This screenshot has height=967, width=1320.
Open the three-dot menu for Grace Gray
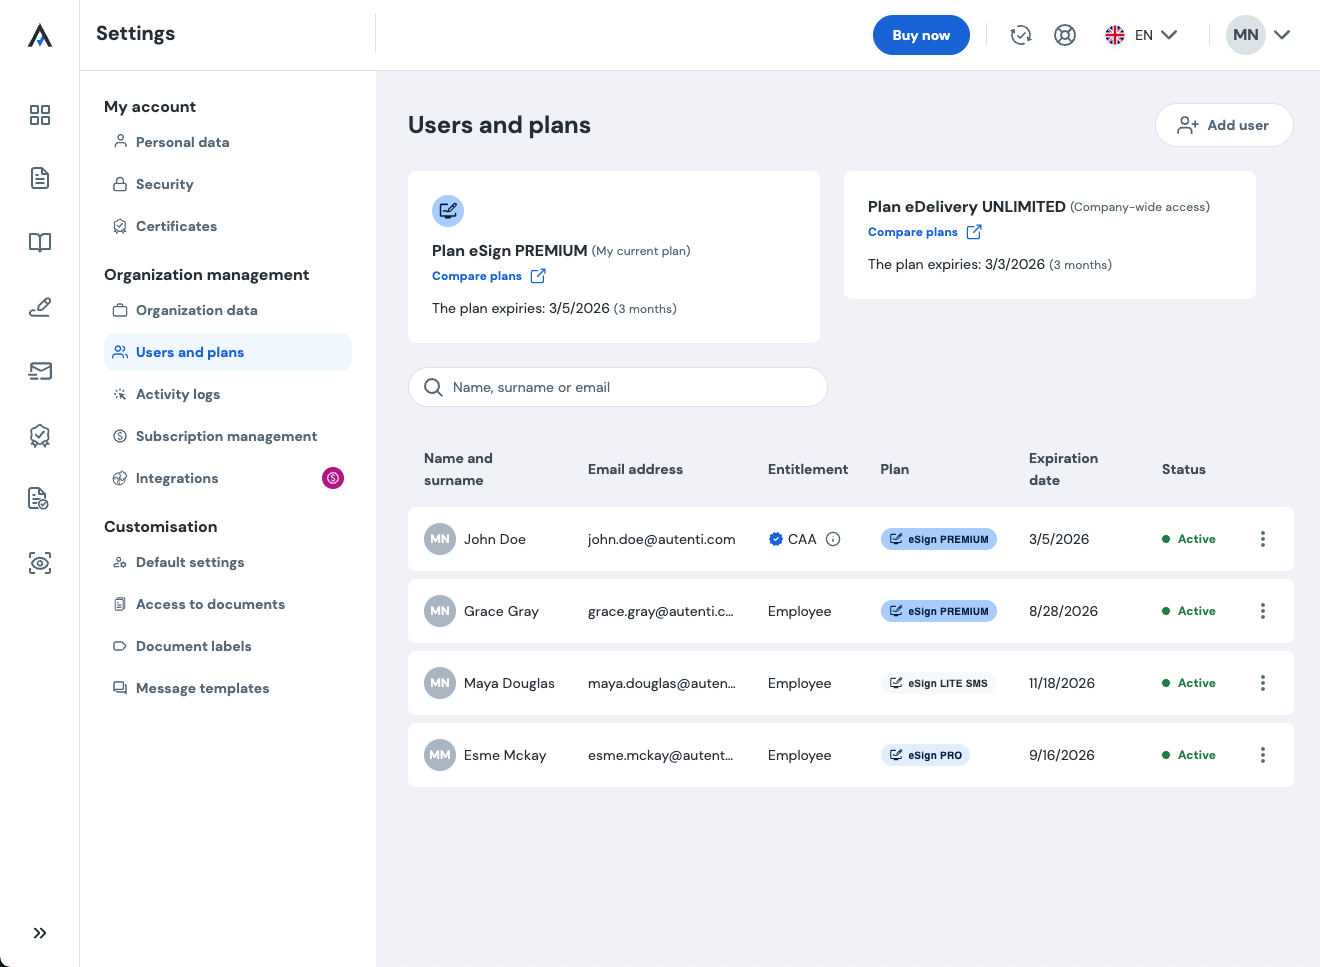(x=1263, y=611)
